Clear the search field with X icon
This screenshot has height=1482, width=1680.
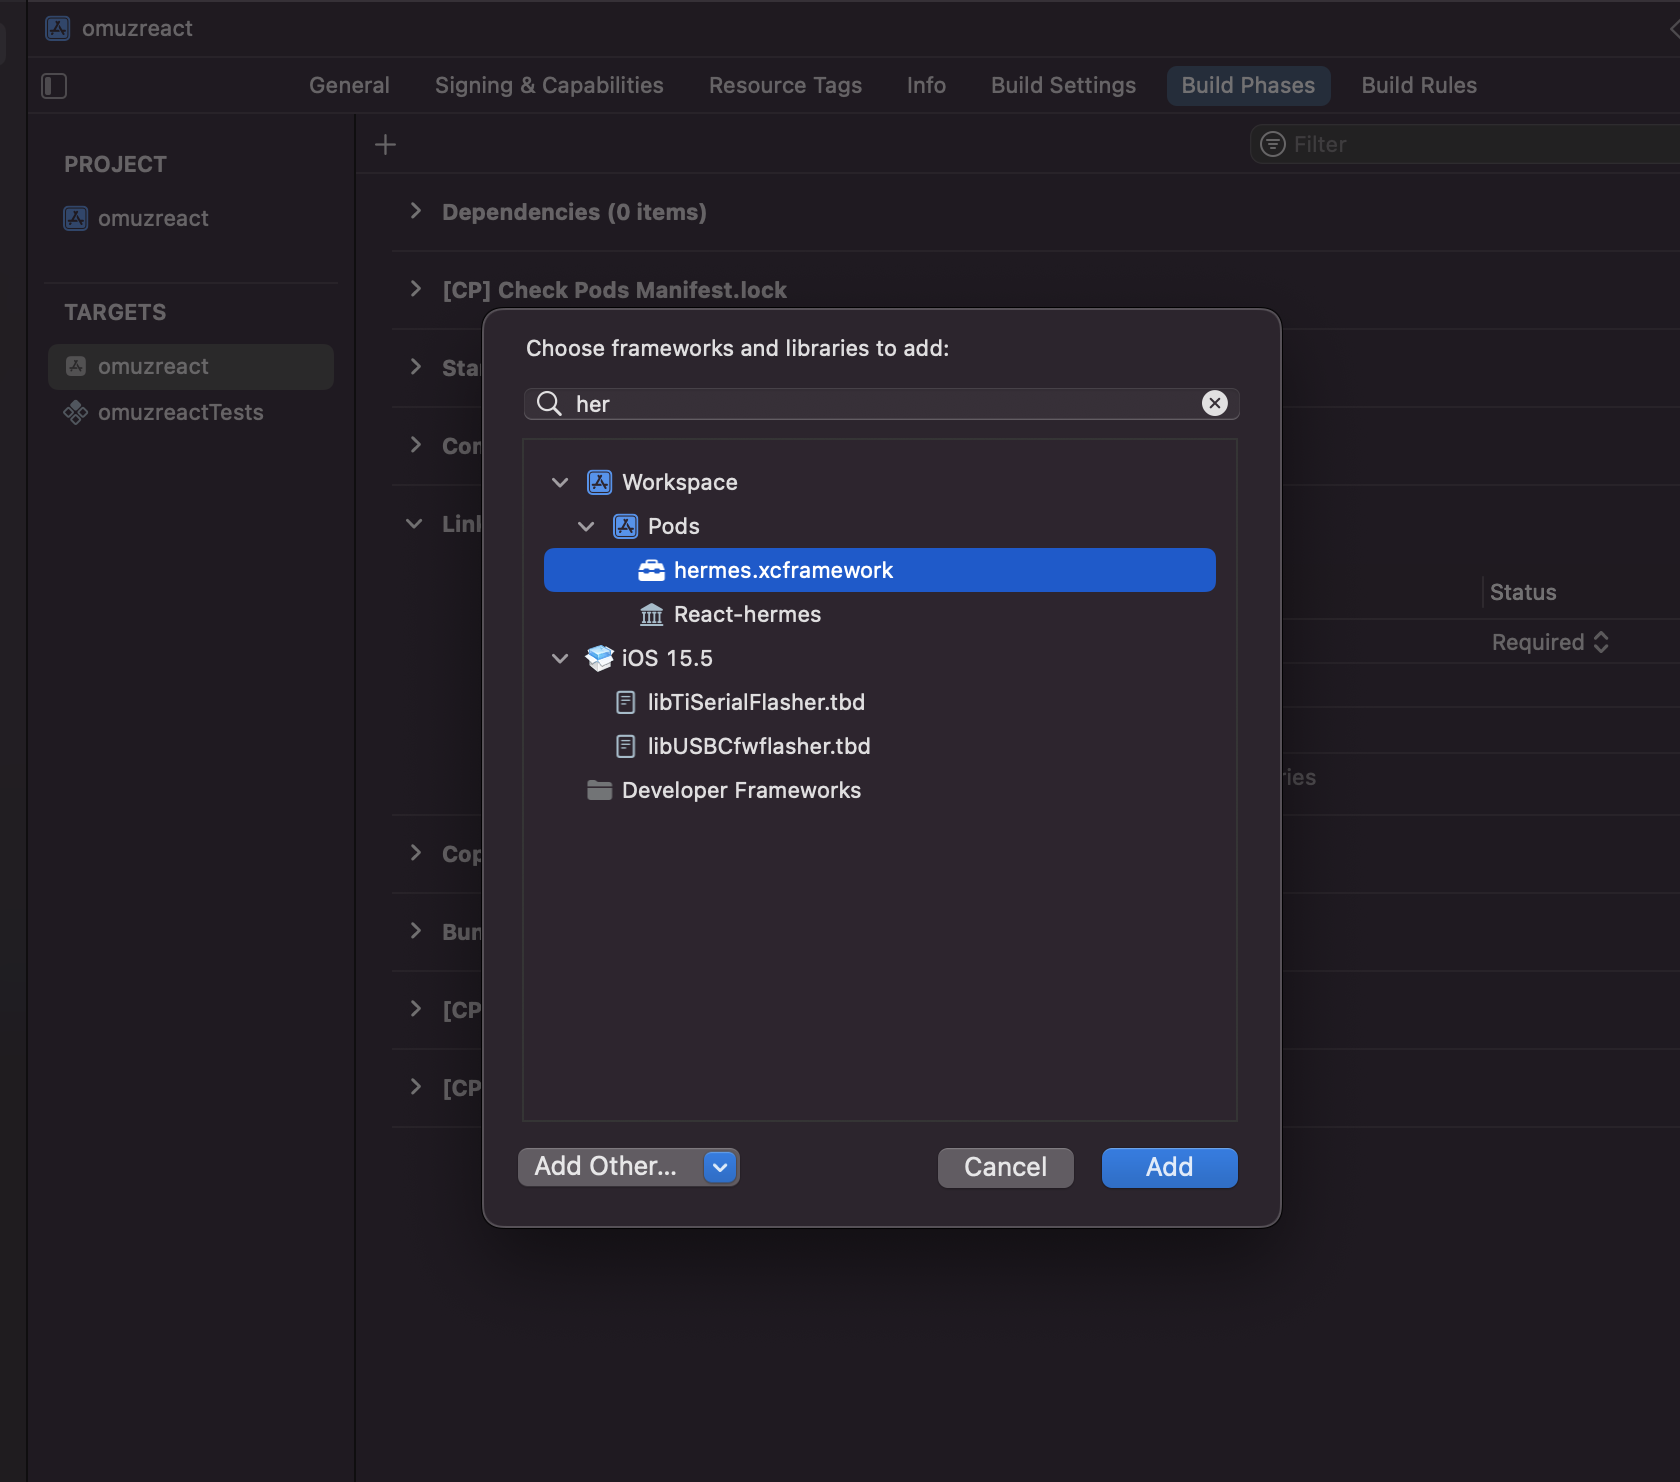pos(1214,403)
